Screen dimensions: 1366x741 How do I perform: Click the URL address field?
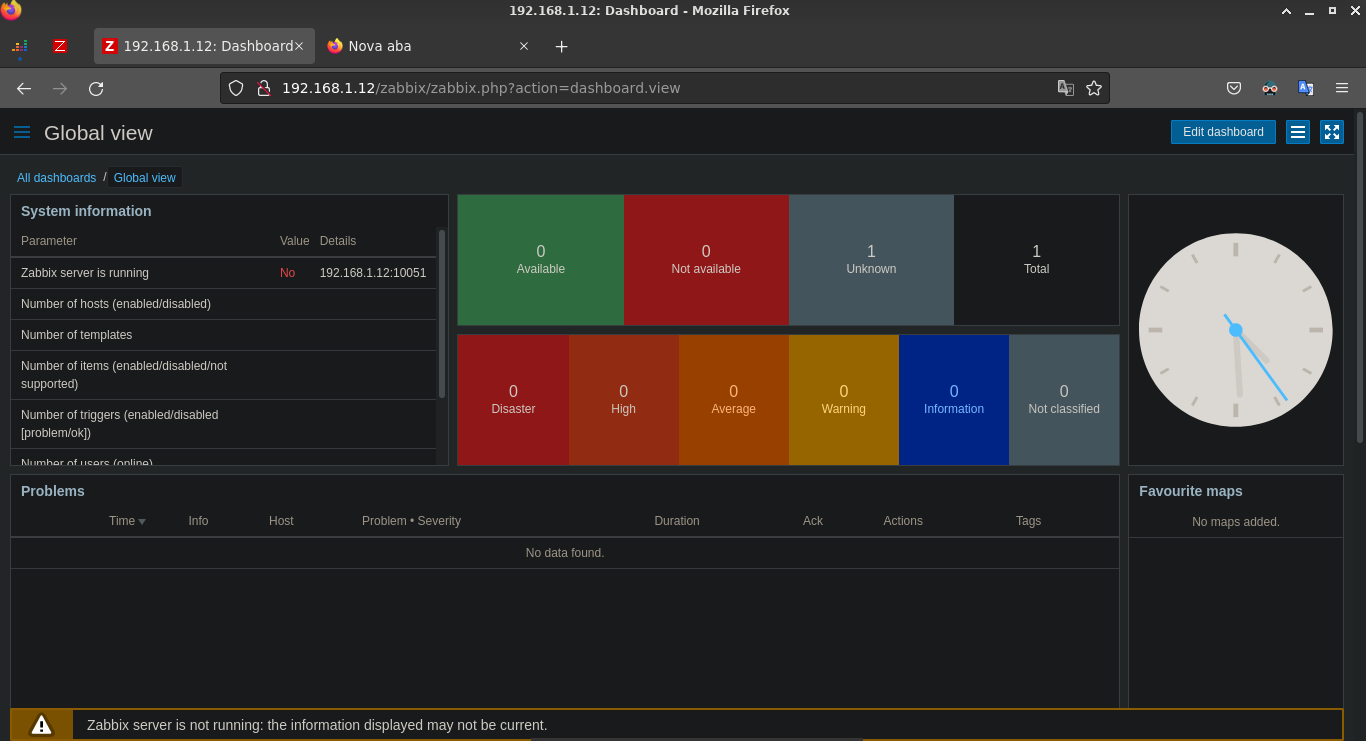(x=664, y=88)
